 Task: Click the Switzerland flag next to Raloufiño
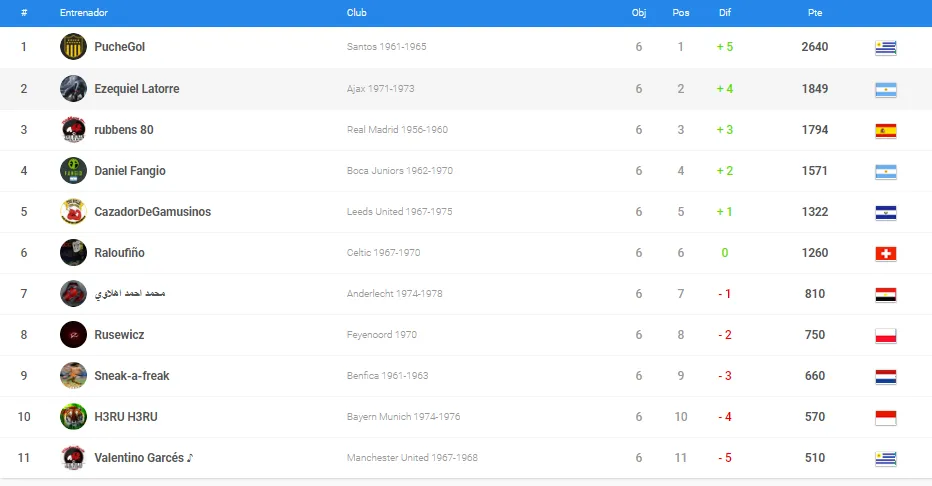[x=886, y=254]
